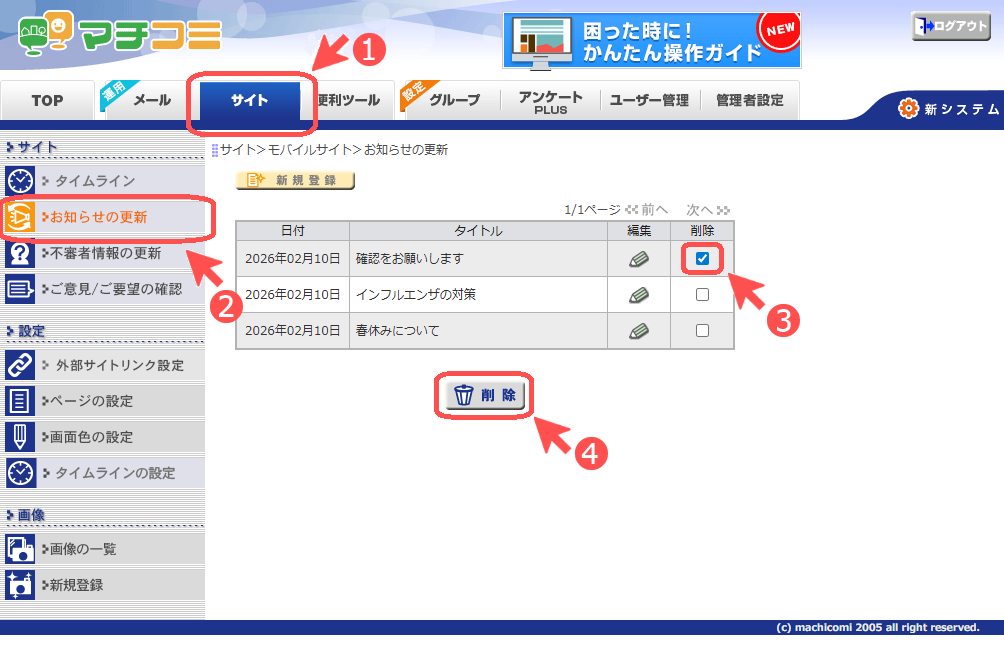Open 外部サイトリンク設定 chain icon
This screenshot has height=654, width=1004.
[x=20, y=365]
